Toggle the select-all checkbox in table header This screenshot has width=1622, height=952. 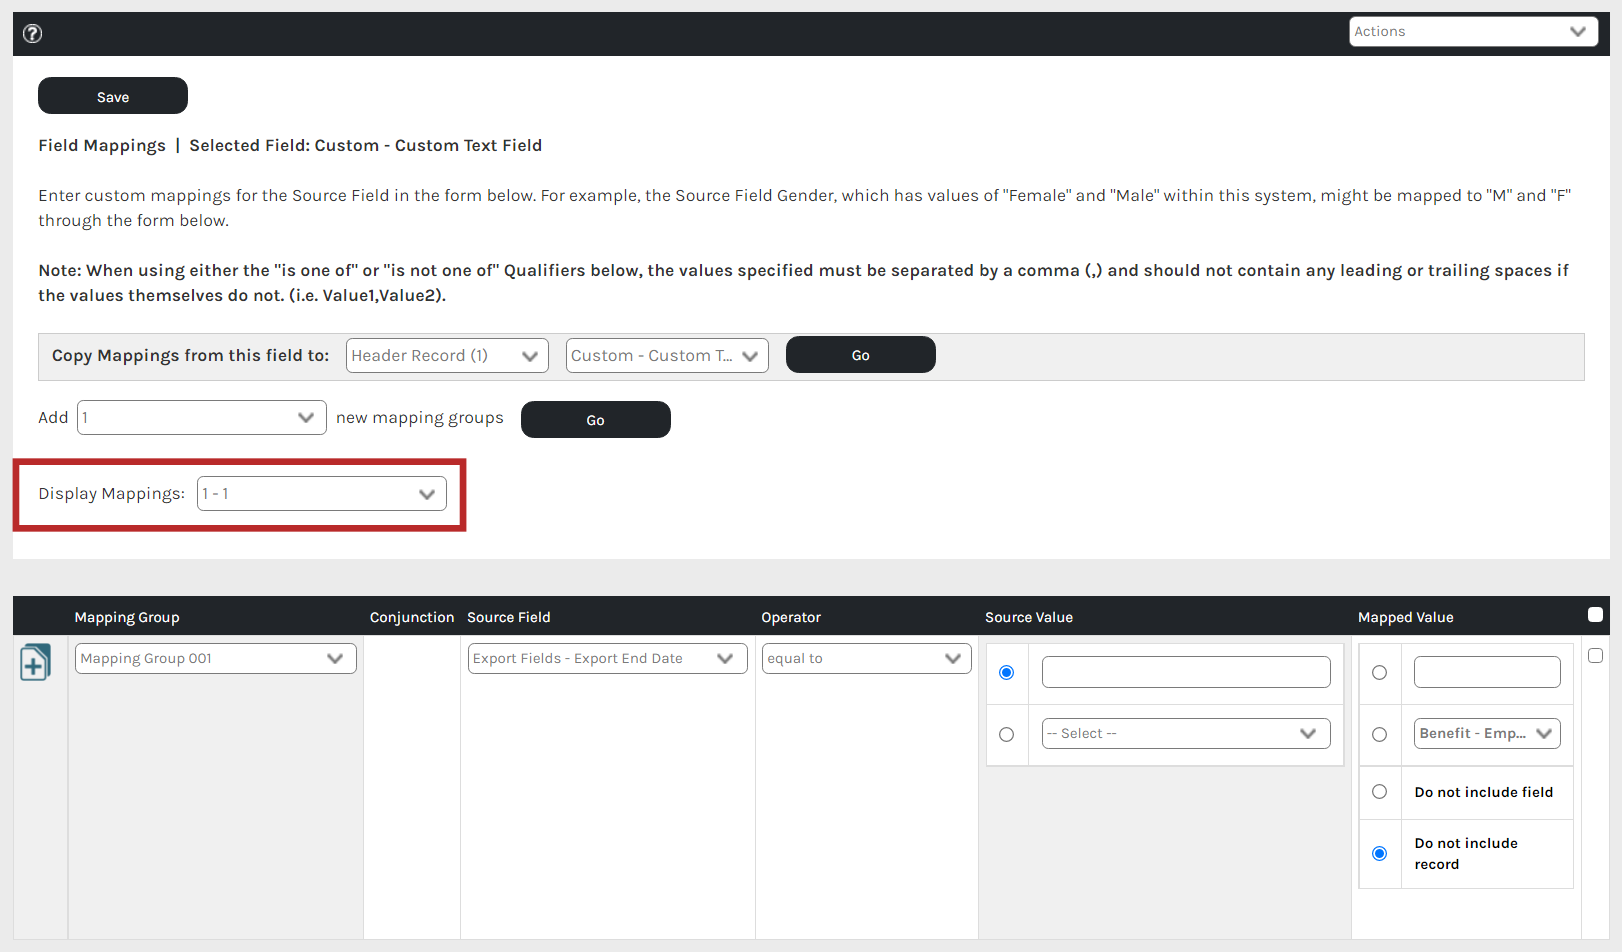(x=1596, y=615)
